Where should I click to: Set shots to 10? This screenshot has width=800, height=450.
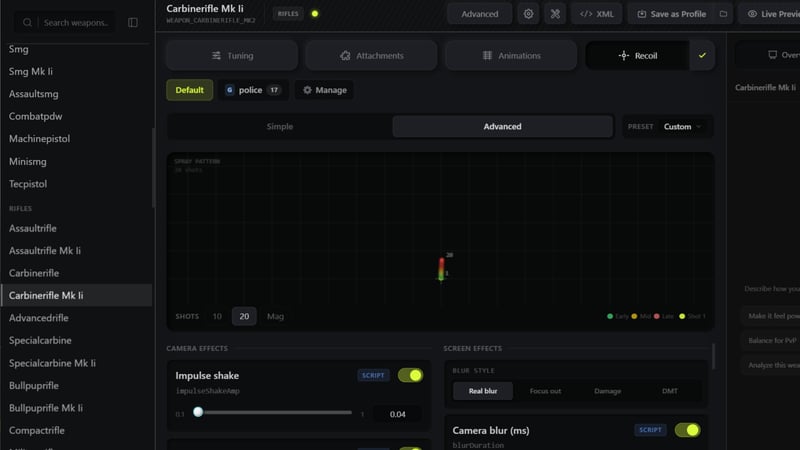click(217, 316)
